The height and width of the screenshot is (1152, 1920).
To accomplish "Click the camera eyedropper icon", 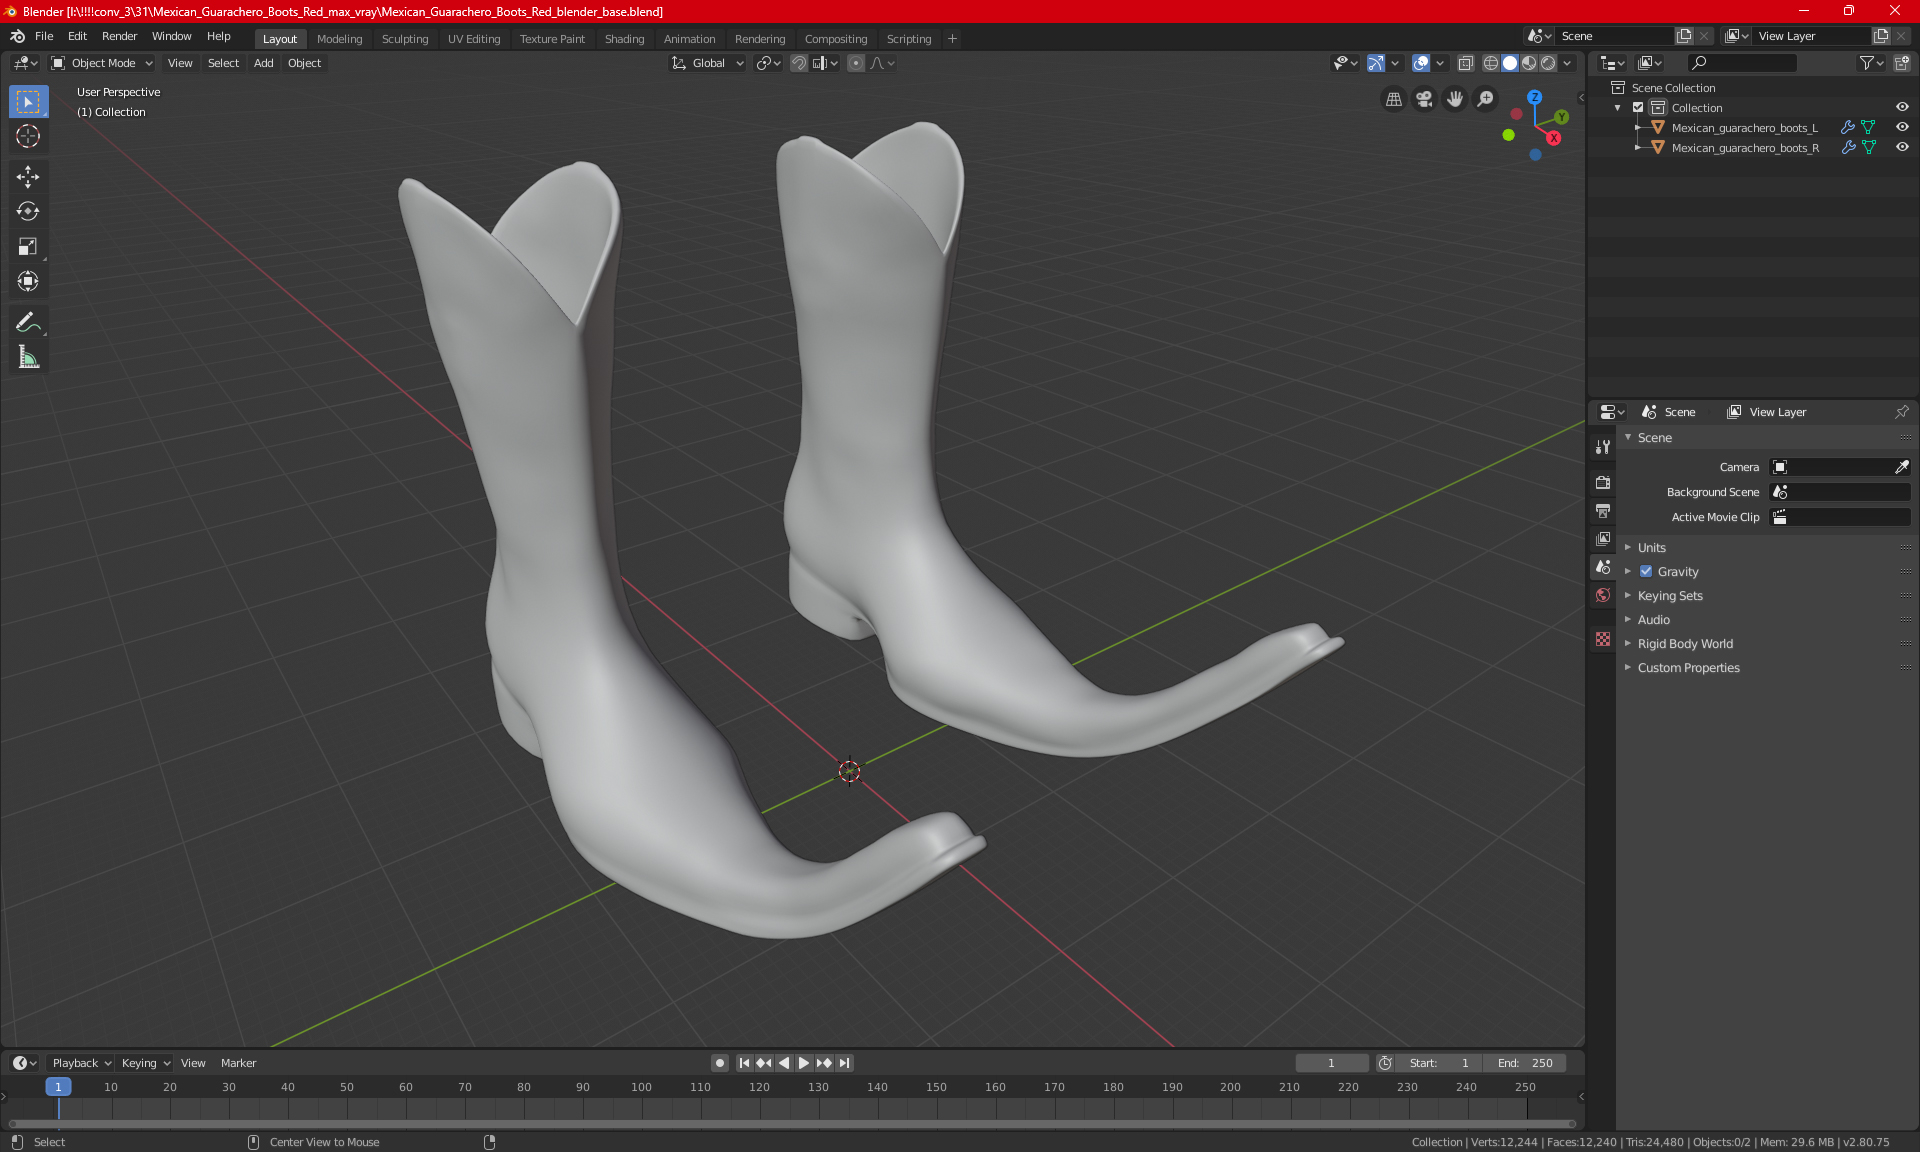I will coord(1901,467).
